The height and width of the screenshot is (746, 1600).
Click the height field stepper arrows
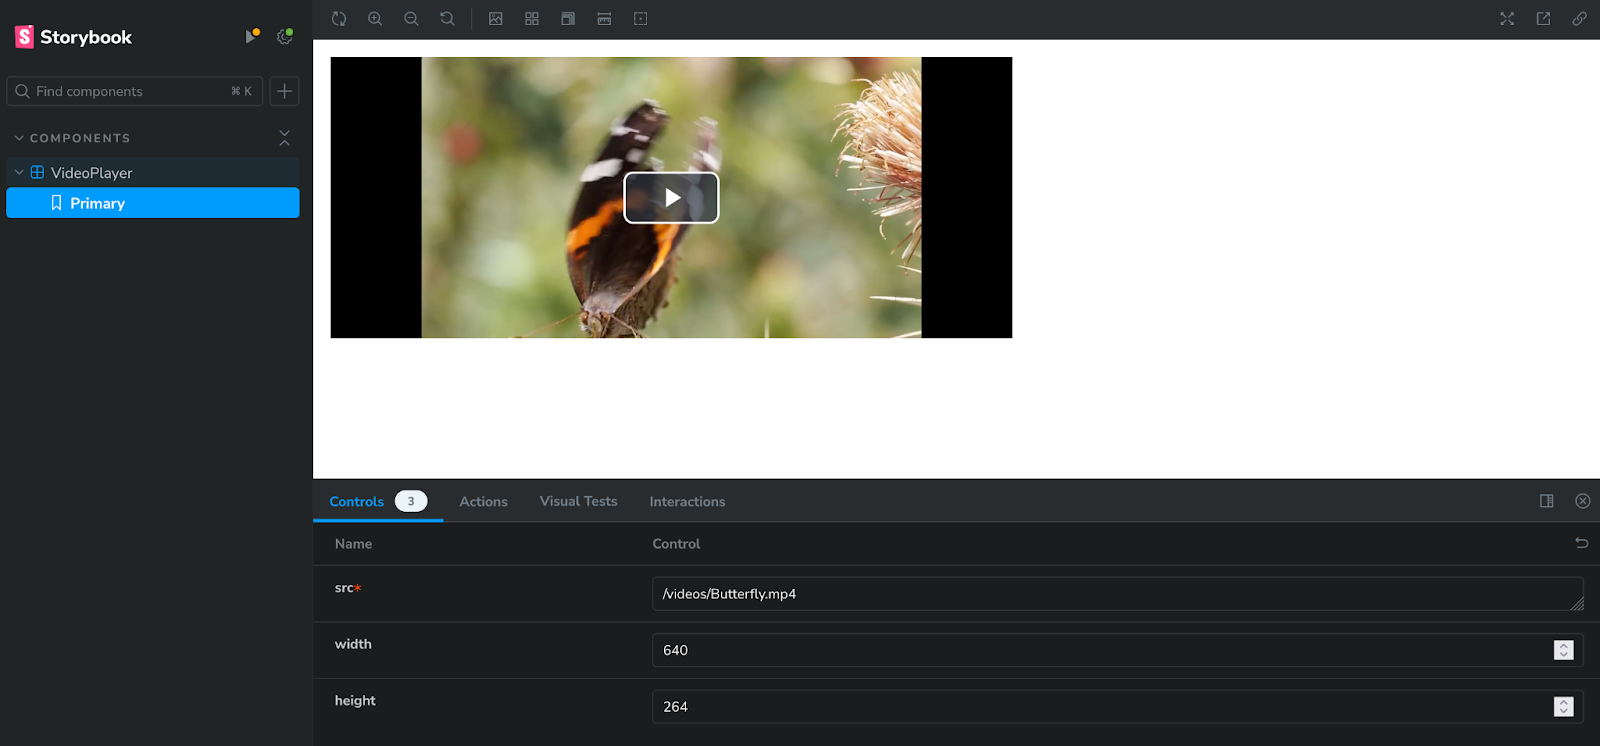(1564, 706)
